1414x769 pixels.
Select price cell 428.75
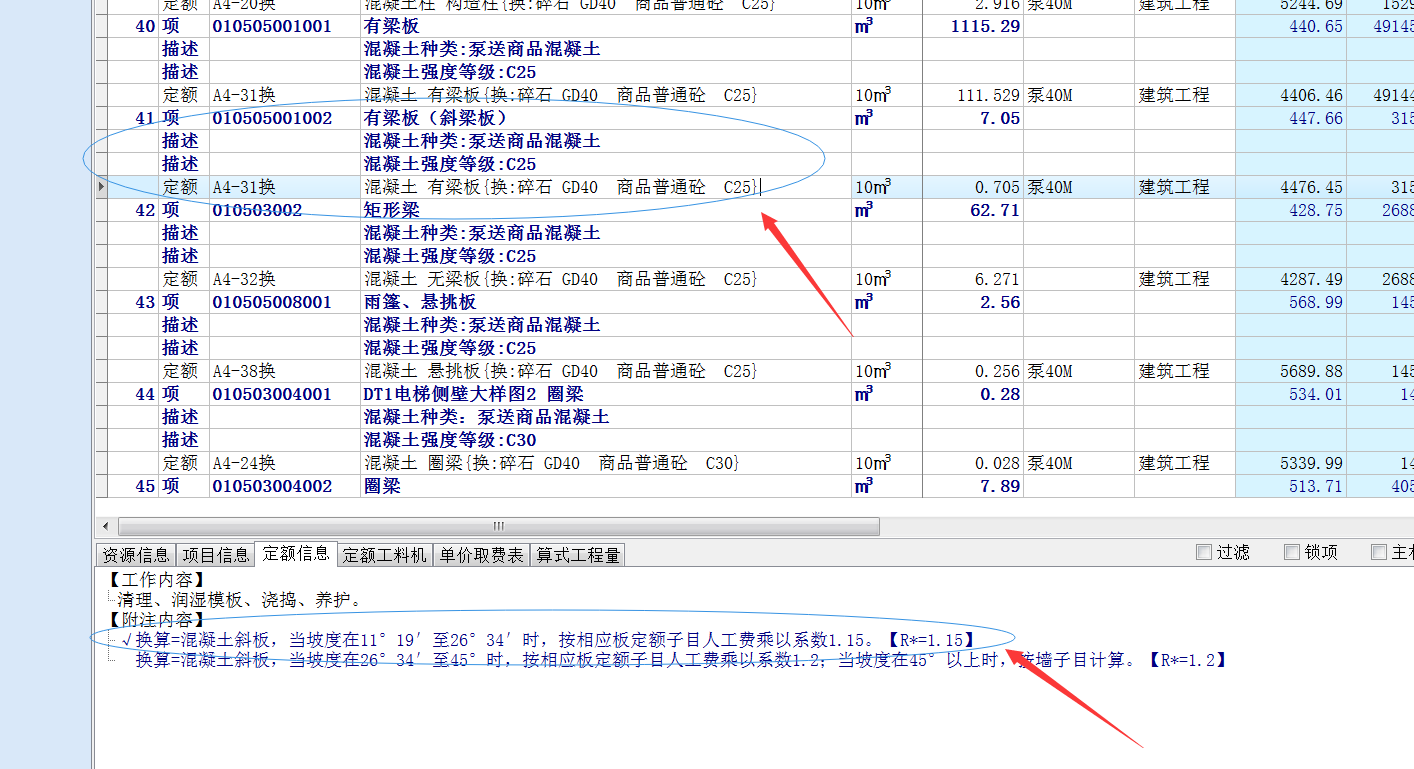coord(1316,210)
